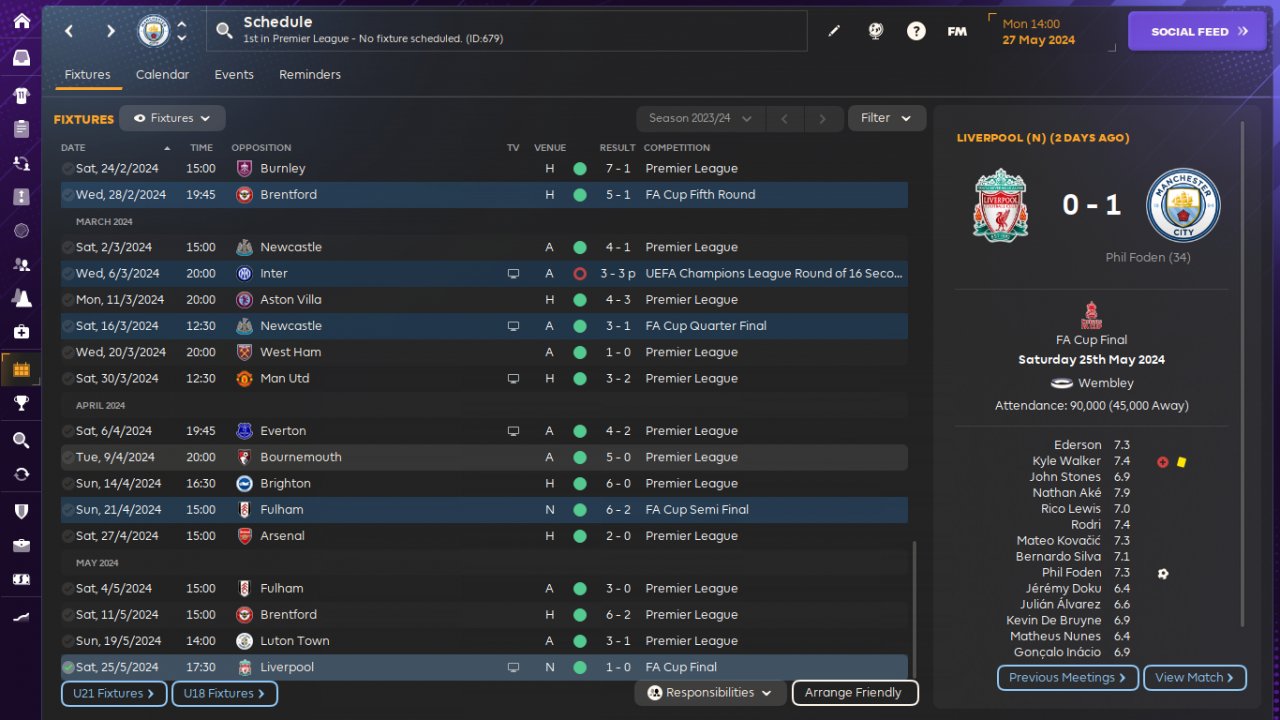The width and height of the screenshot is (1280, 720).
Task: Open the Staff people icon
Action: tap(21, 265)
